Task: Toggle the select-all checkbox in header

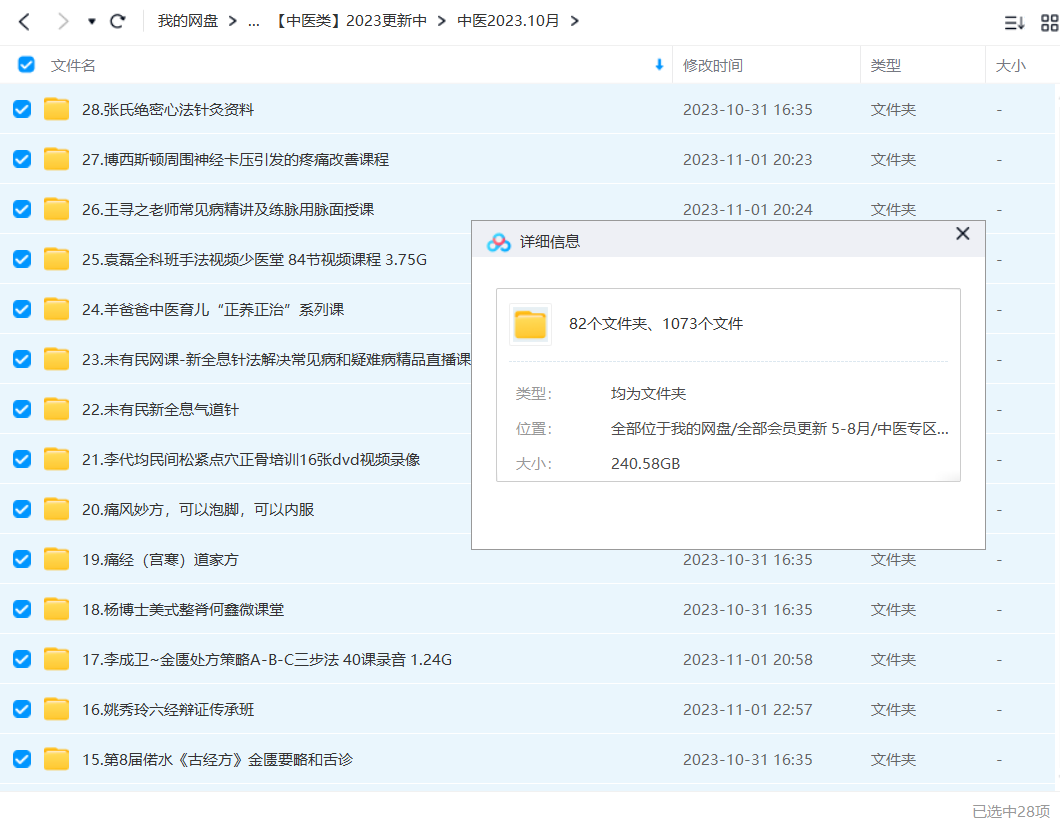Action: 27,65
